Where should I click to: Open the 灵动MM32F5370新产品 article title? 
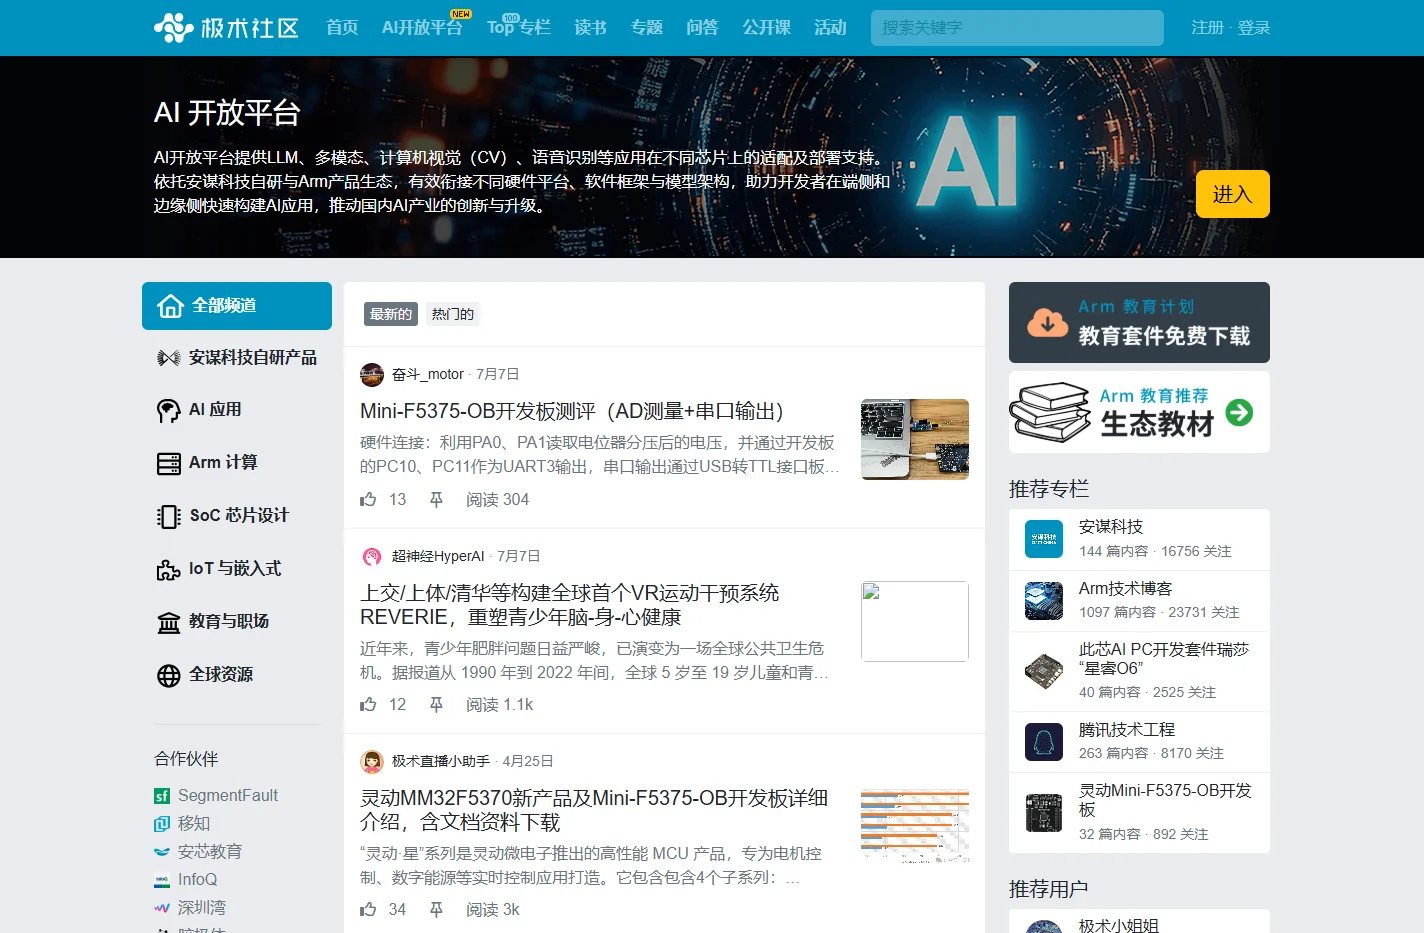[594, 810]
